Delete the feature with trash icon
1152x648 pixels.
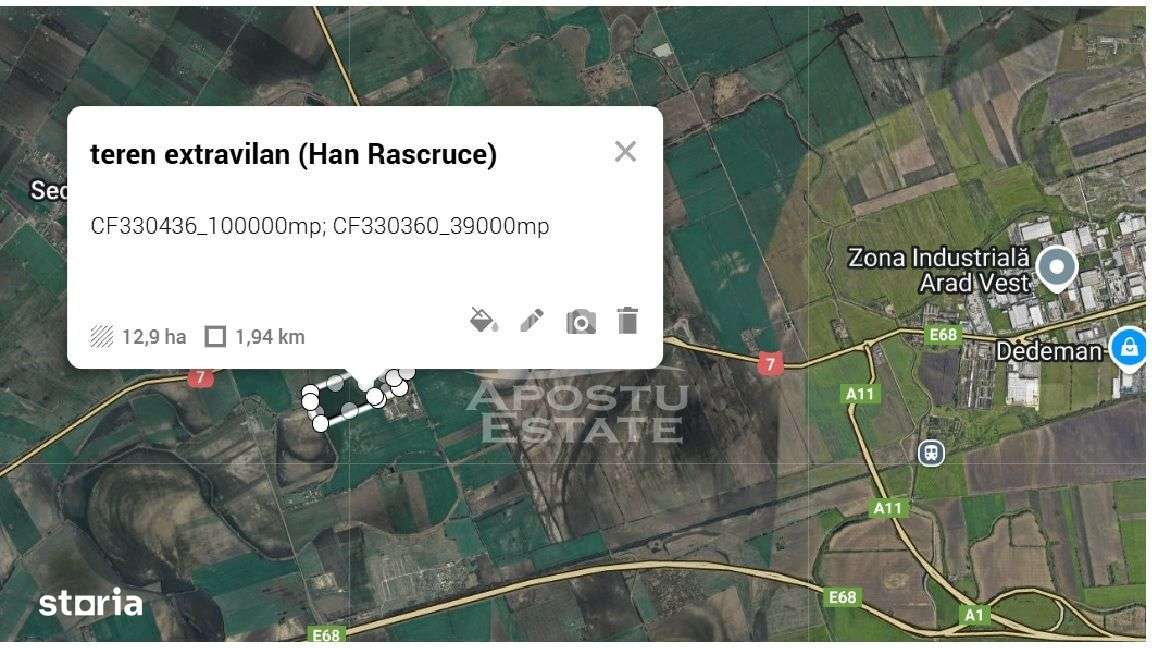pyautogui.click(x=627, y=321)
